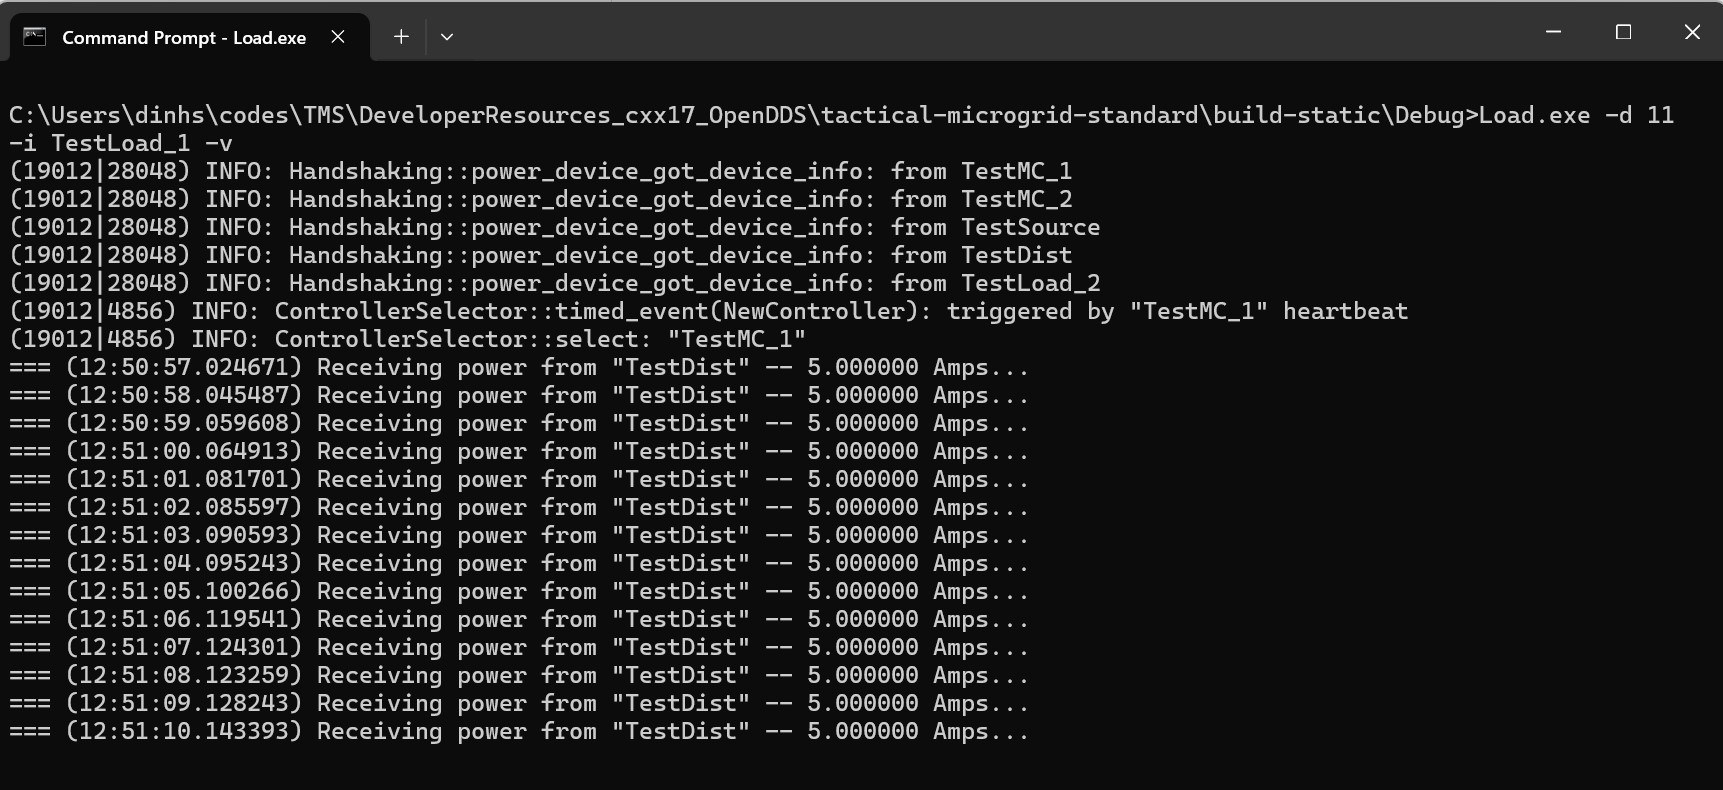Click the 12:51:03.090593 receiving power line

pos(519,535)
